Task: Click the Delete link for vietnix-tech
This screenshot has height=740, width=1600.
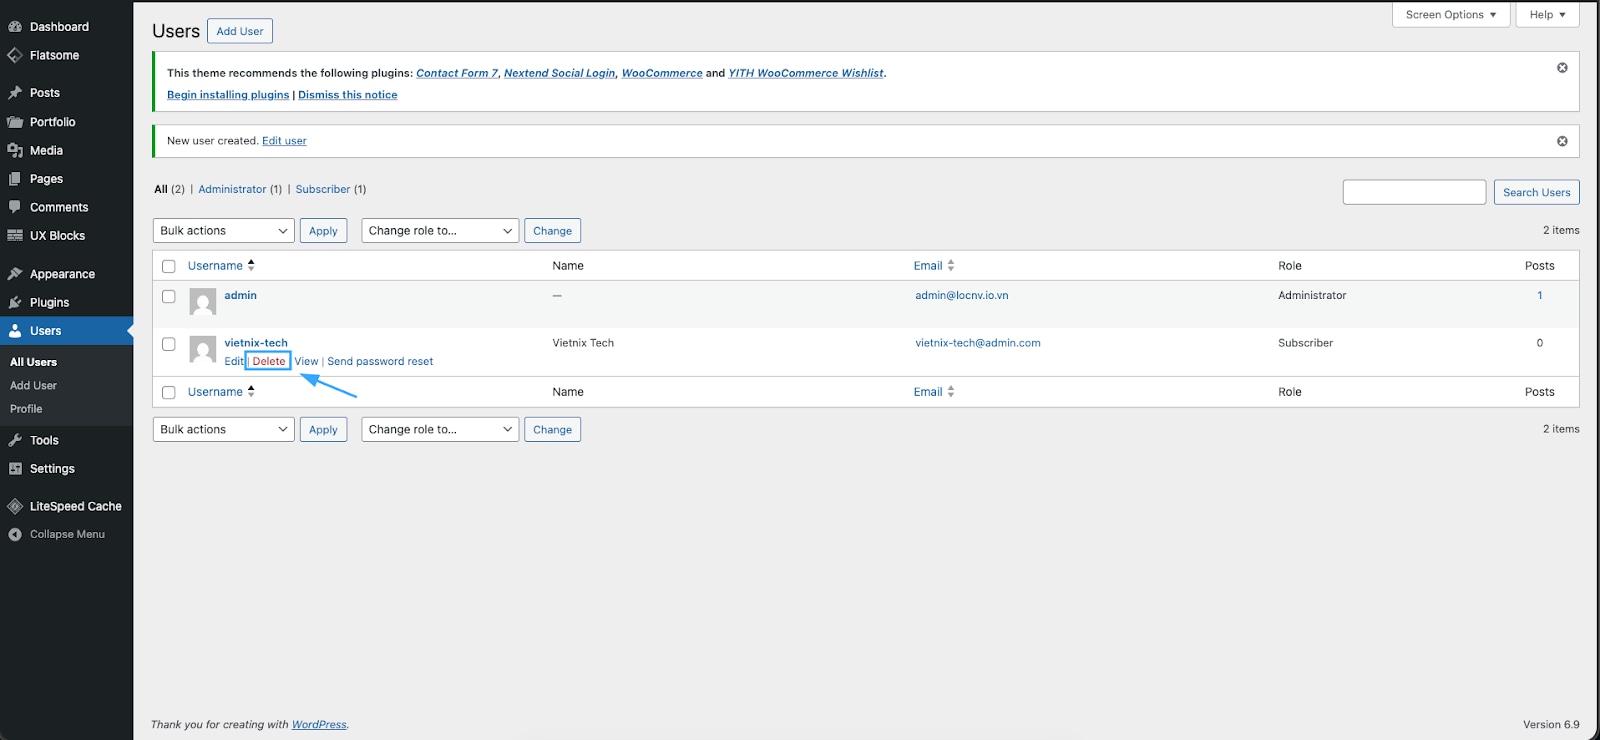Action: [x=269, y=361]
